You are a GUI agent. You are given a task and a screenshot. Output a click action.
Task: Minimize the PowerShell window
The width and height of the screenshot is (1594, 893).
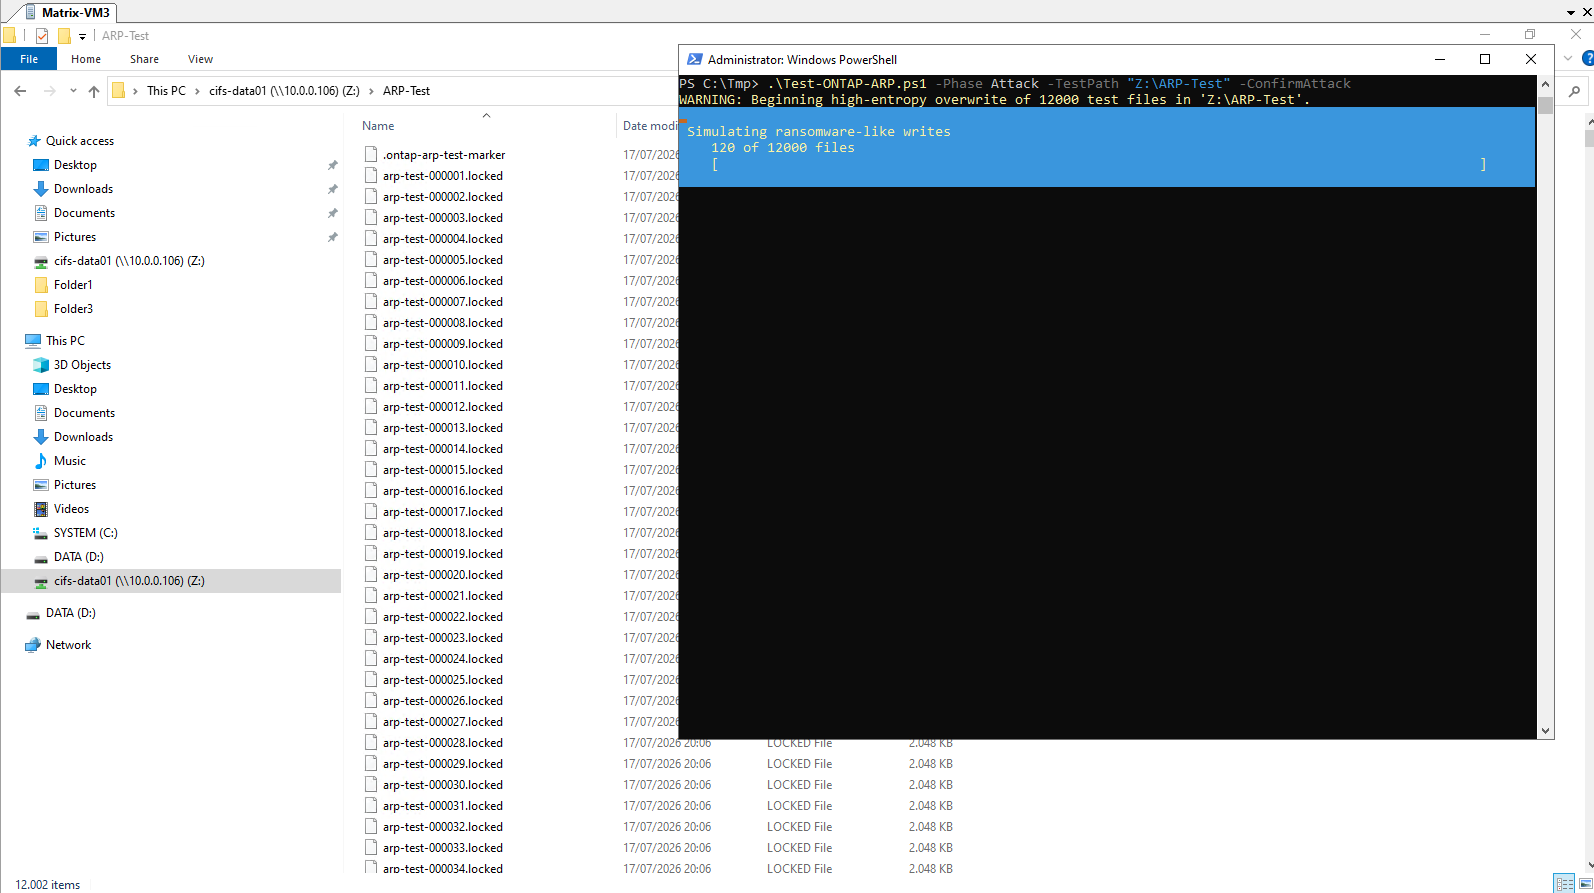[x=1440, y=59]
